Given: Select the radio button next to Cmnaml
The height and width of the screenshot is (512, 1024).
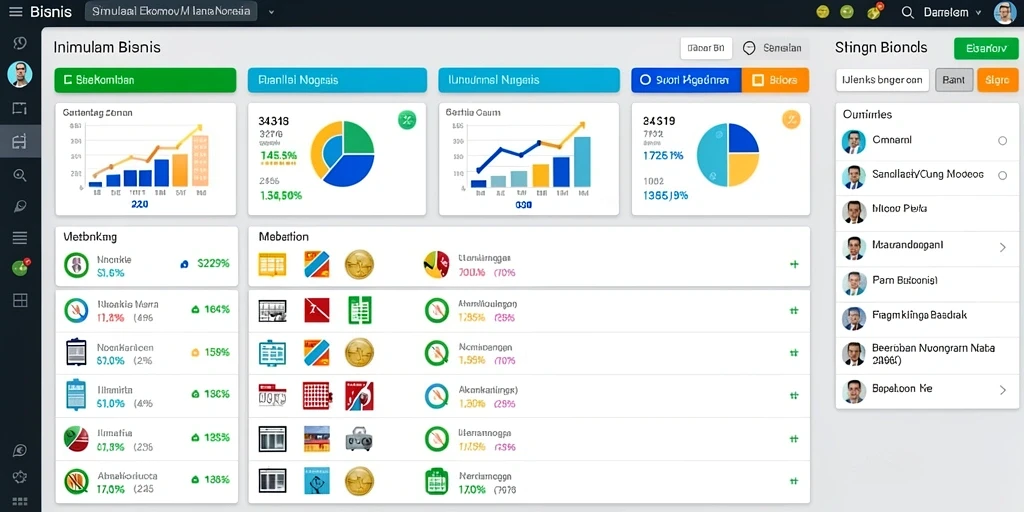Looking at the screenshot, I should click(x=1002, y=140).
